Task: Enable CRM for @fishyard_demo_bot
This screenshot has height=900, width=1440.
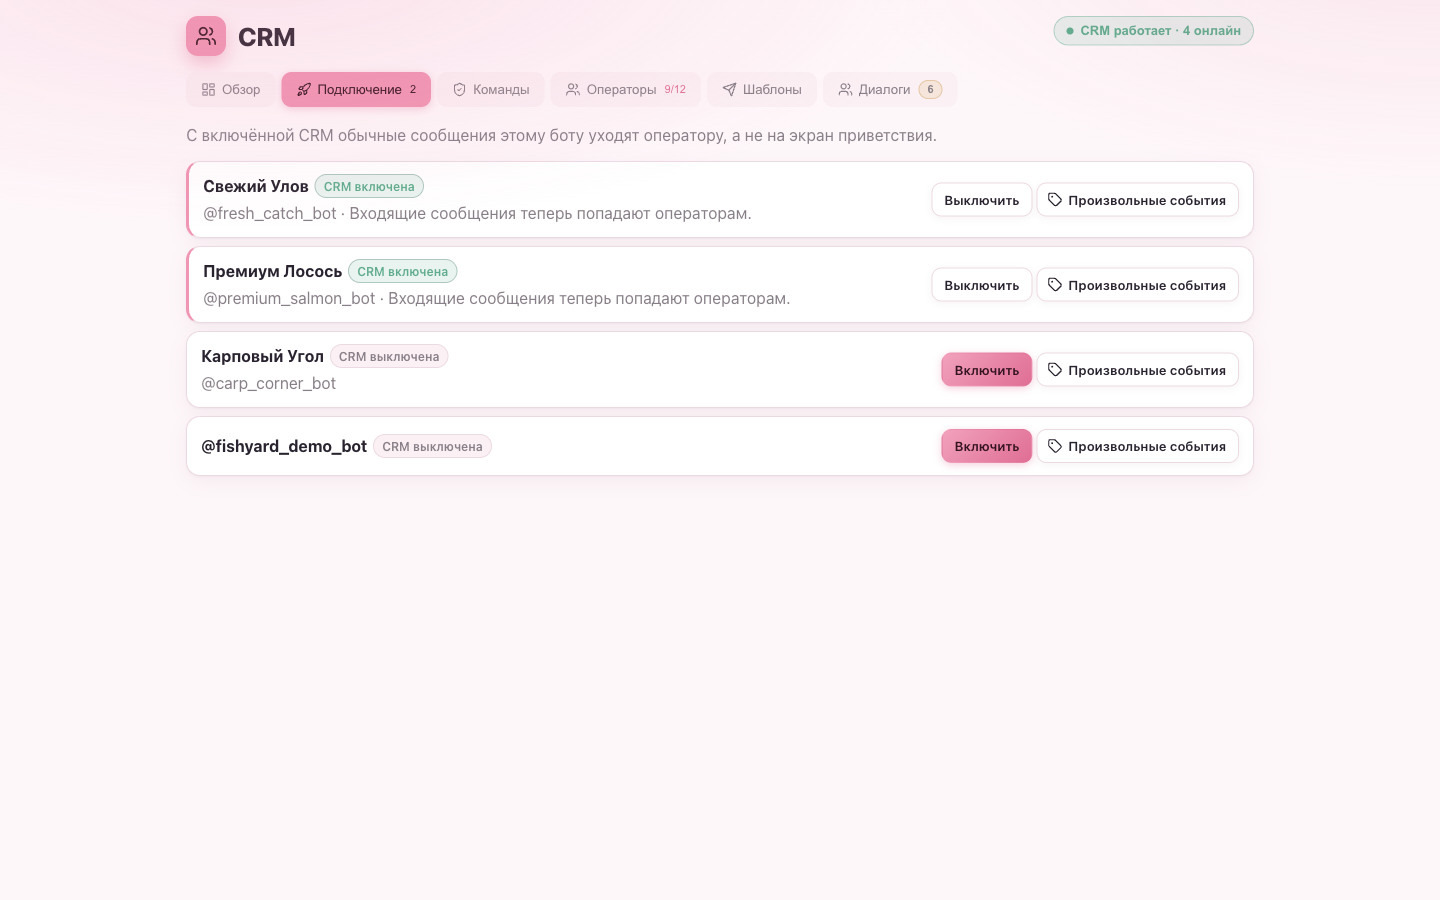Action: [x=987, y=446]
